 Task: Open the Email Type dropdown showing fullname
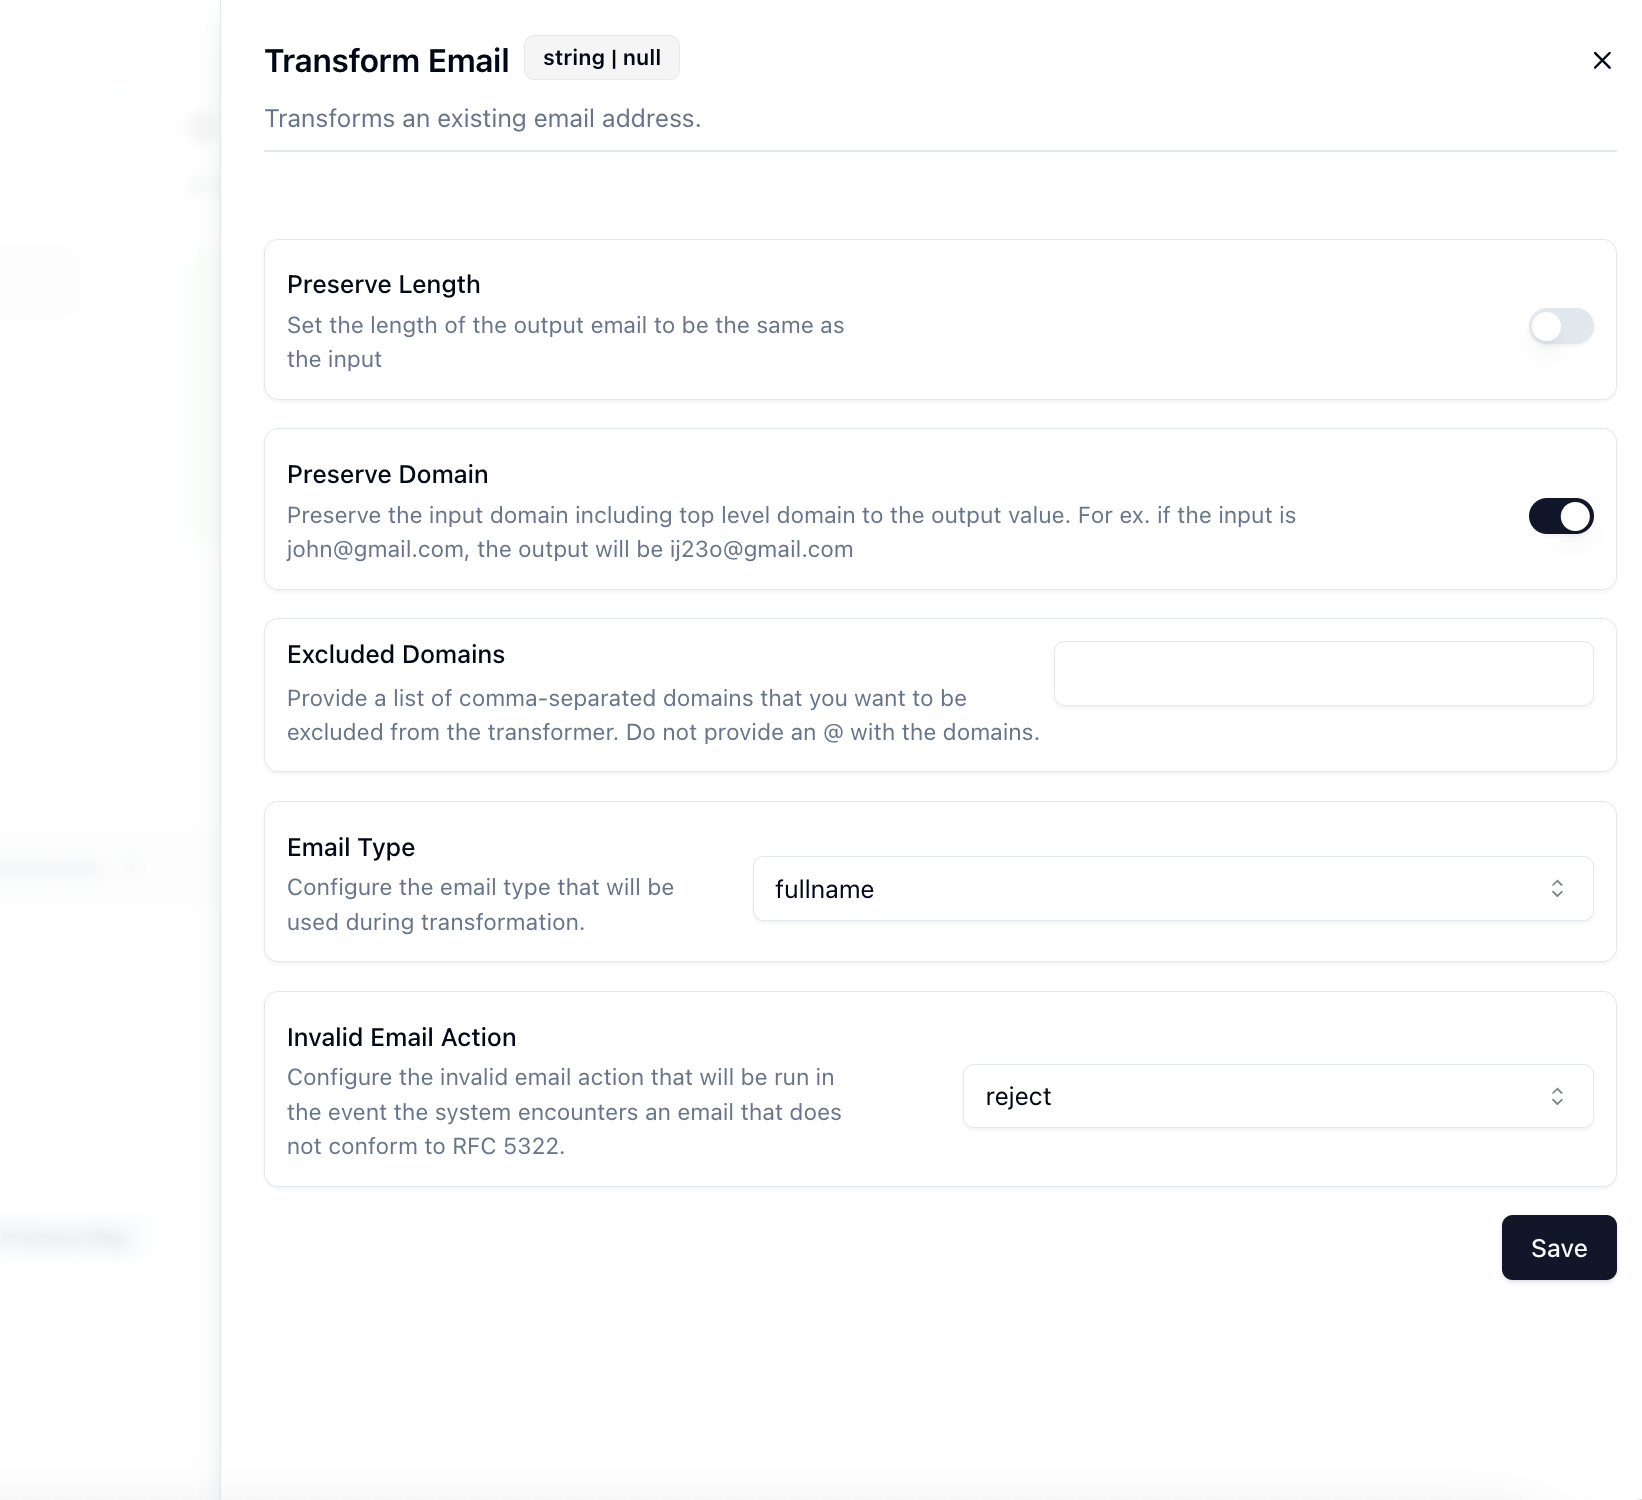click(x=1172, y=888)
